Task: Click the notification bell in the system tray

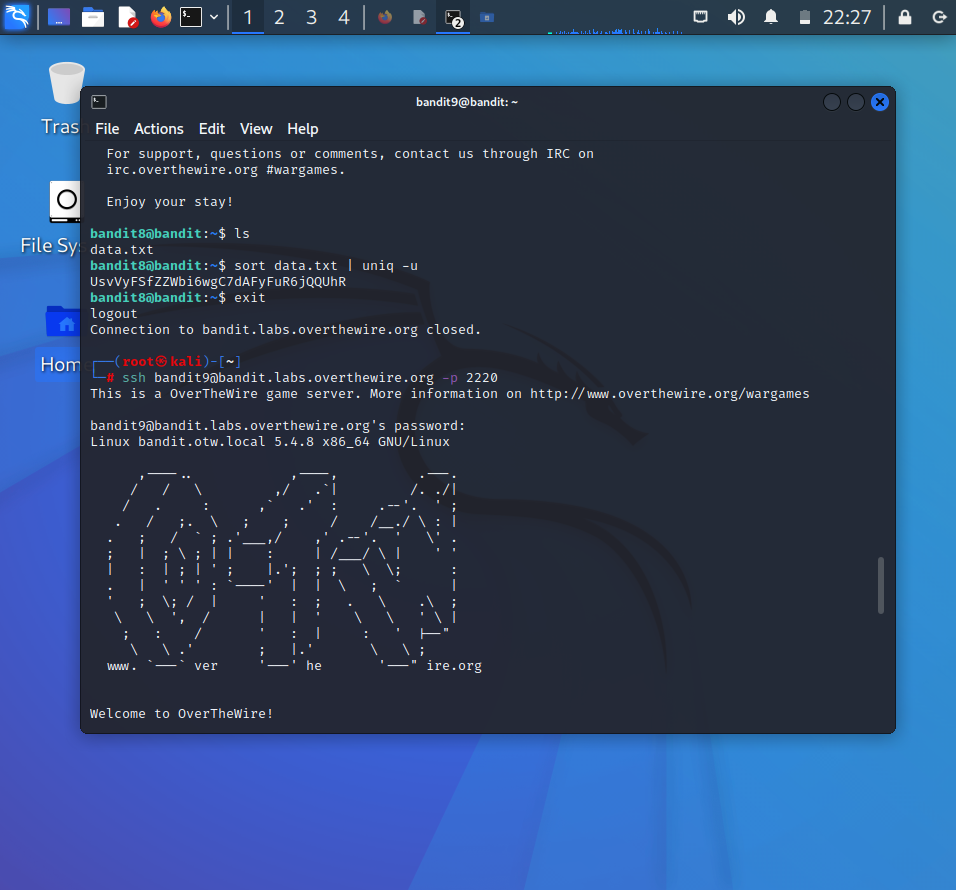Action: [770, 17]
